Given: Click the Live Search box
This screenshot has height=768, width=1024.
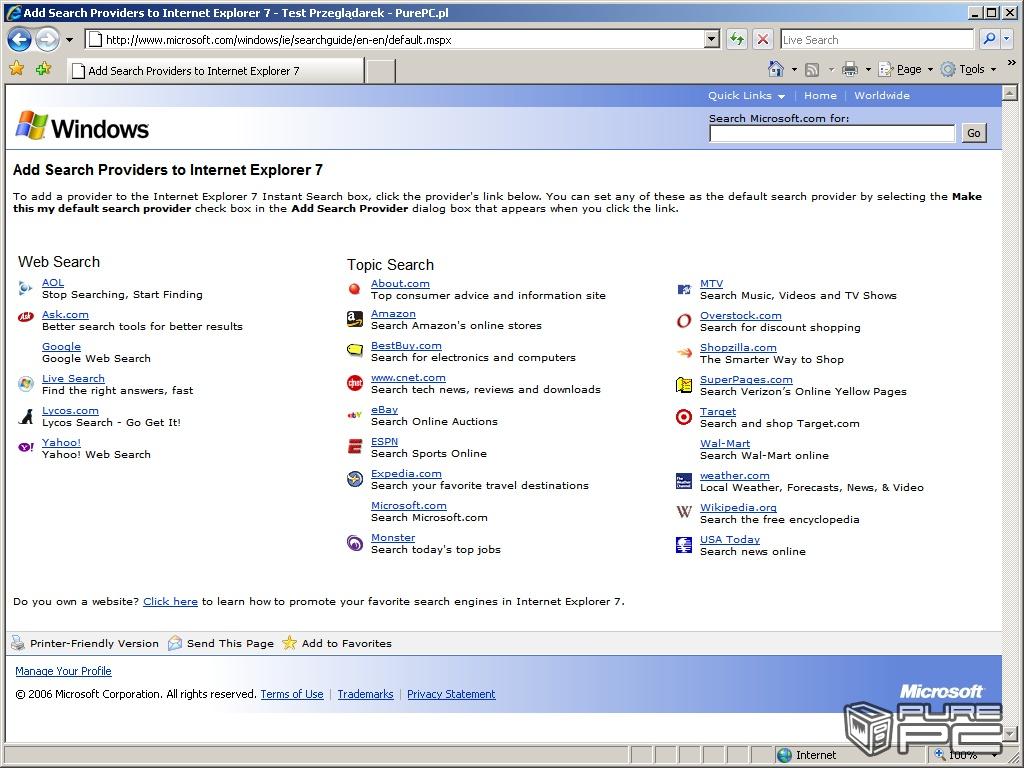Looking at the screenshot, I should click(877, 39).
